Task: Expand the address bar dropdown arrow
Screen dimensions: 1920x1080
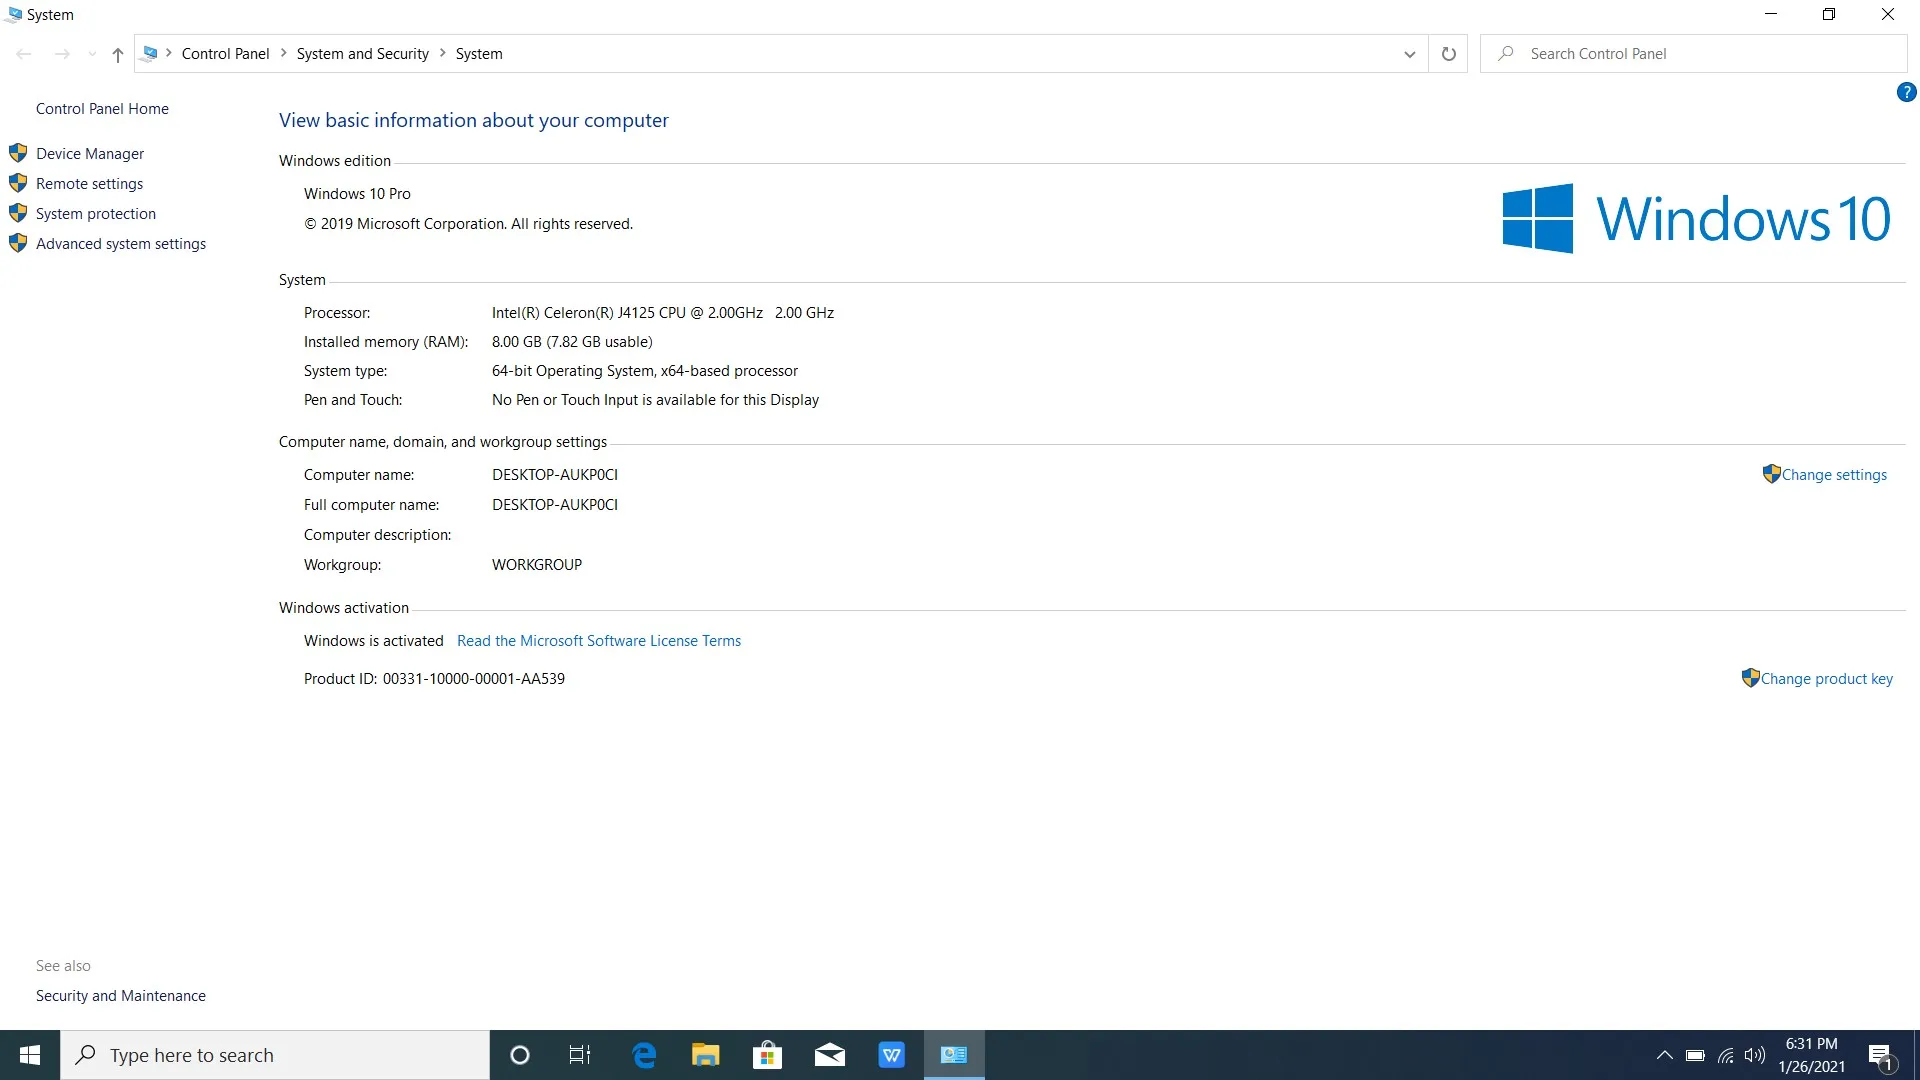Action: pyautogui.click(x=1408, y=53)
